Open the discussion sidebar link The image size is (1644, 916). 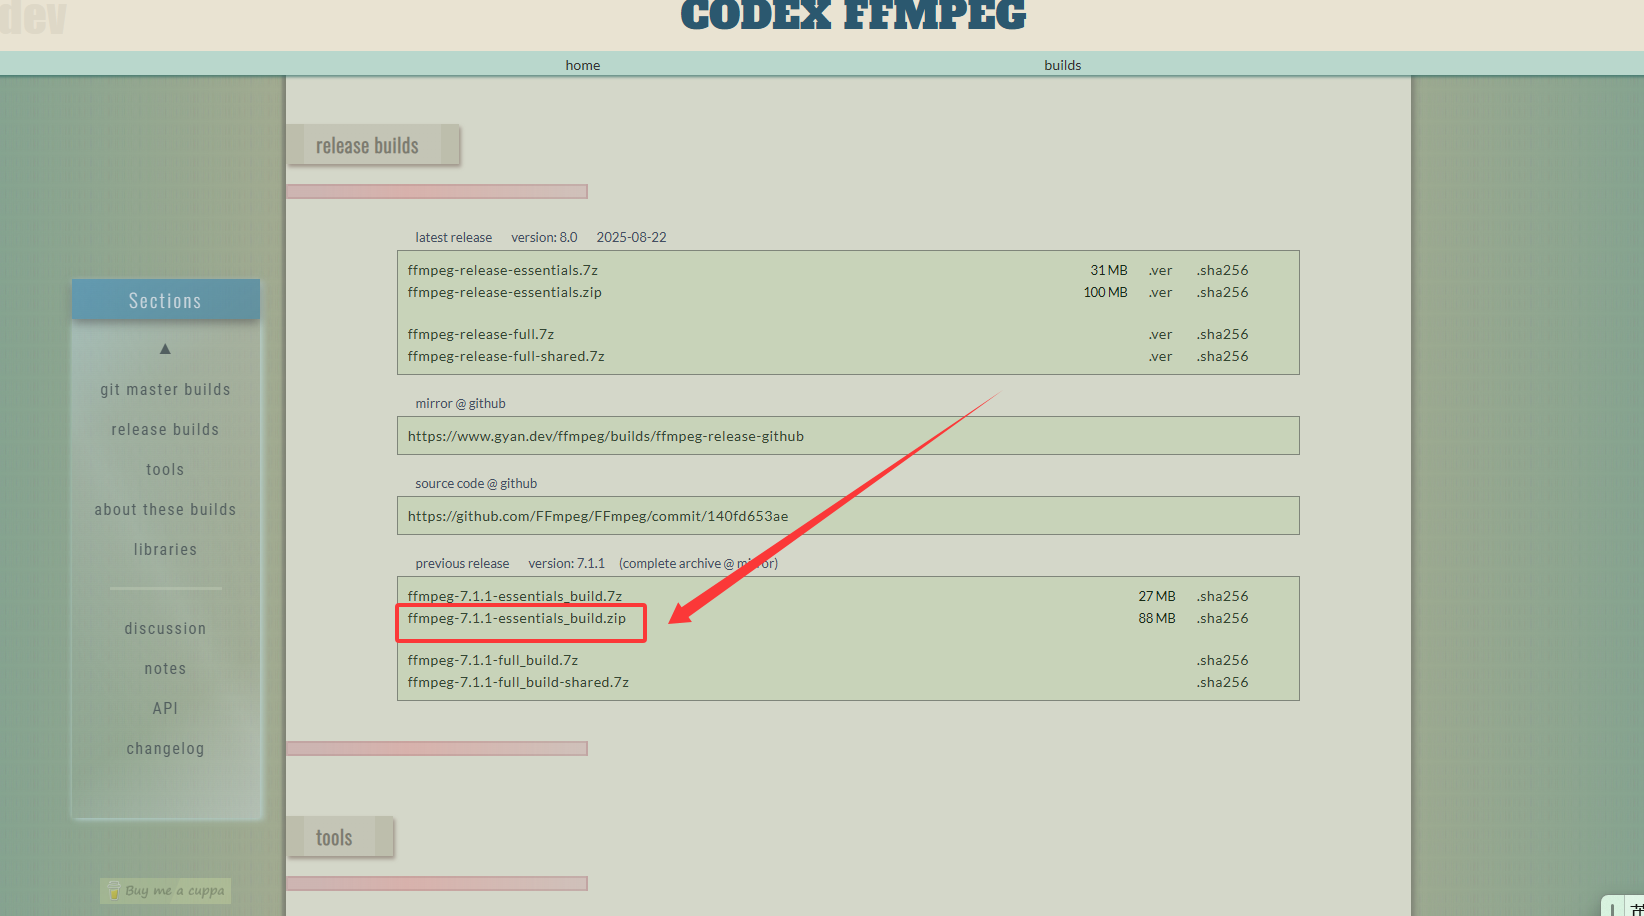pos(165,629)
